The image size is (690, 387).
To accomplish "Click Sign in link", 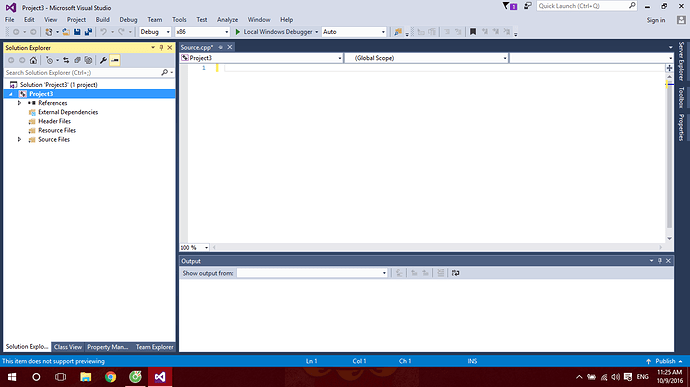I will (x=656, y=20).
